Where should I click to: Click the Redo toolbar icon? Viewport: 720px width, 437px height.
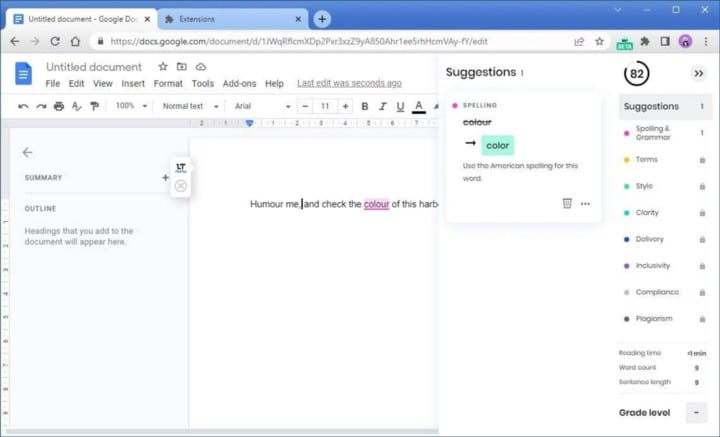coord(41,106)
